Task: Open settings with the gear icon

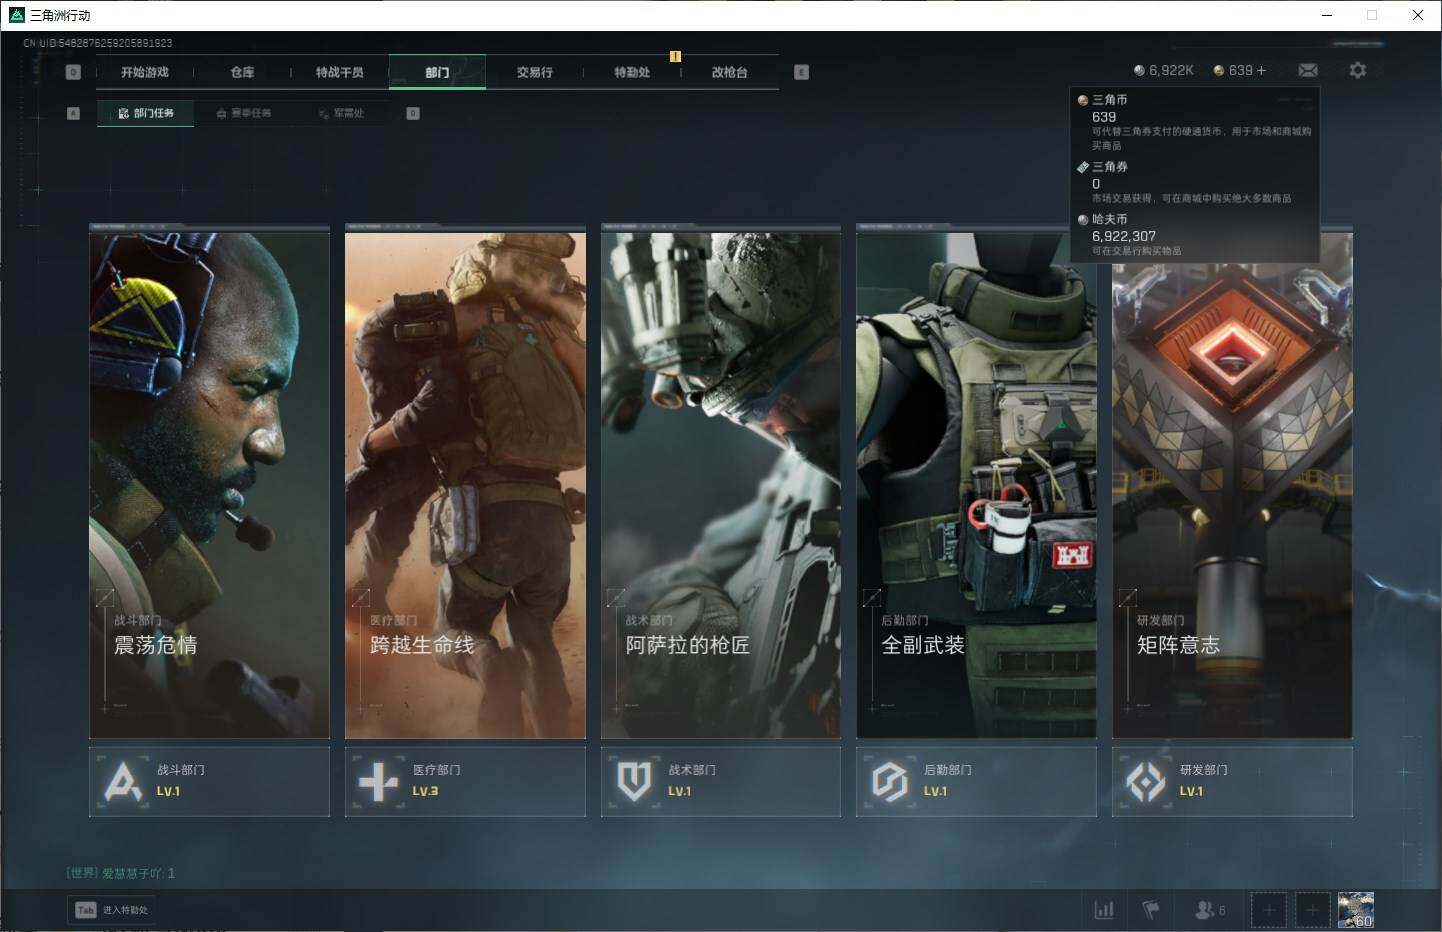Action: click(1357, 70)
